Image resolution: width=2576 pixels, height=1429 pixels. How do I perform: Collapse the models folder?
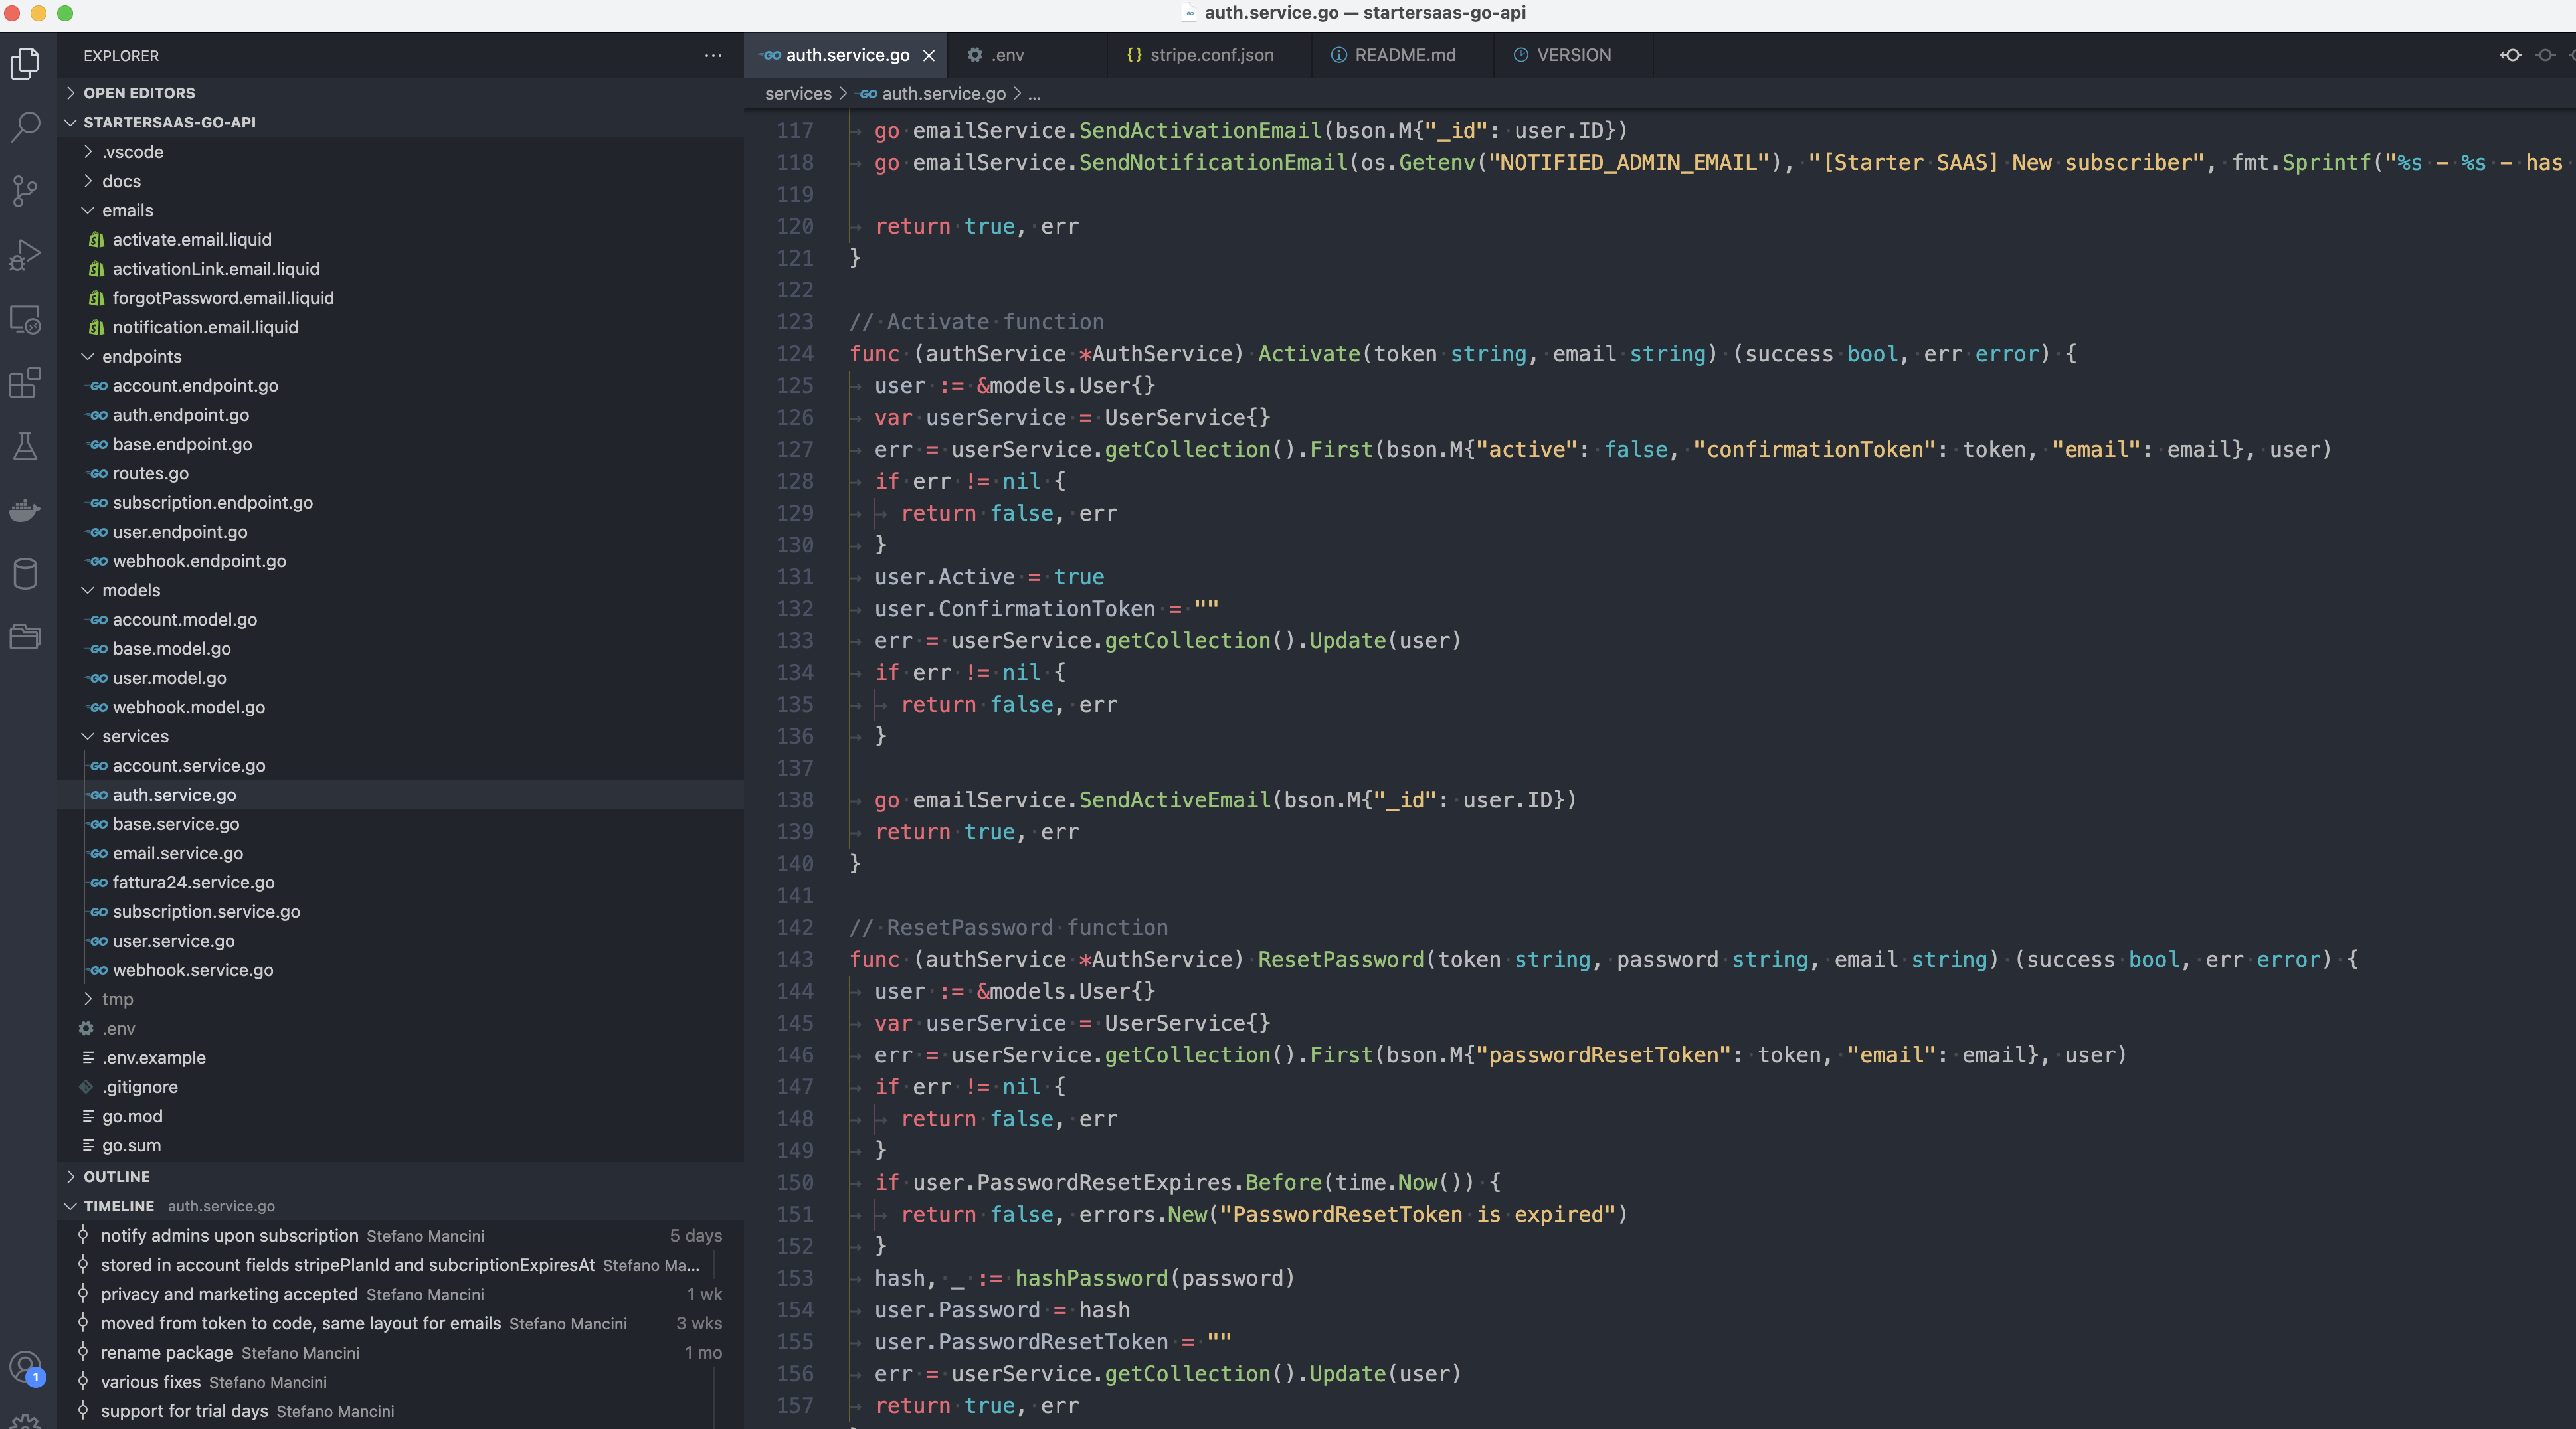point(88,590)
